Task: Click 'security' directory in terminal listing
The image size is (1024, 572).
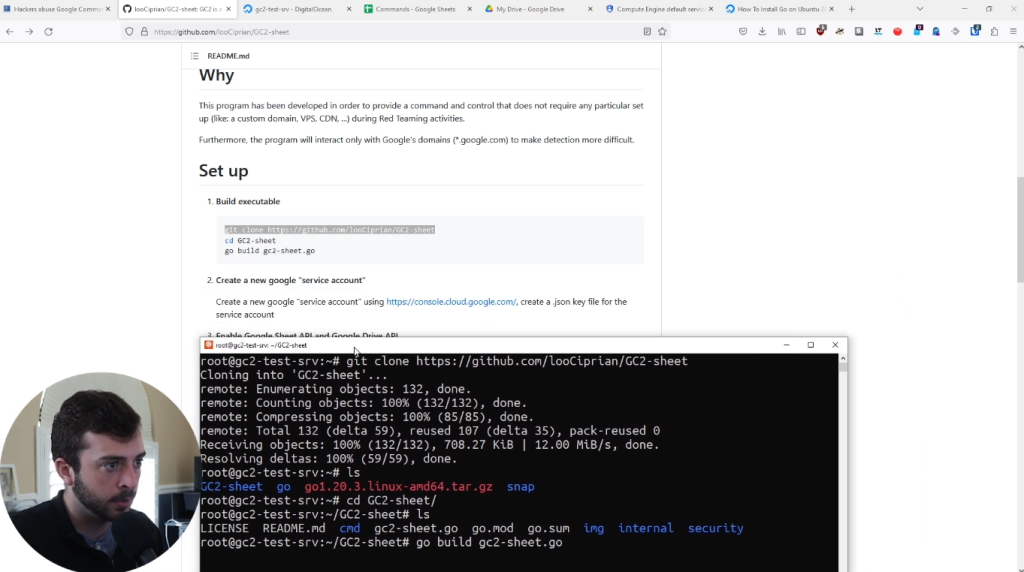Action: 716,528
